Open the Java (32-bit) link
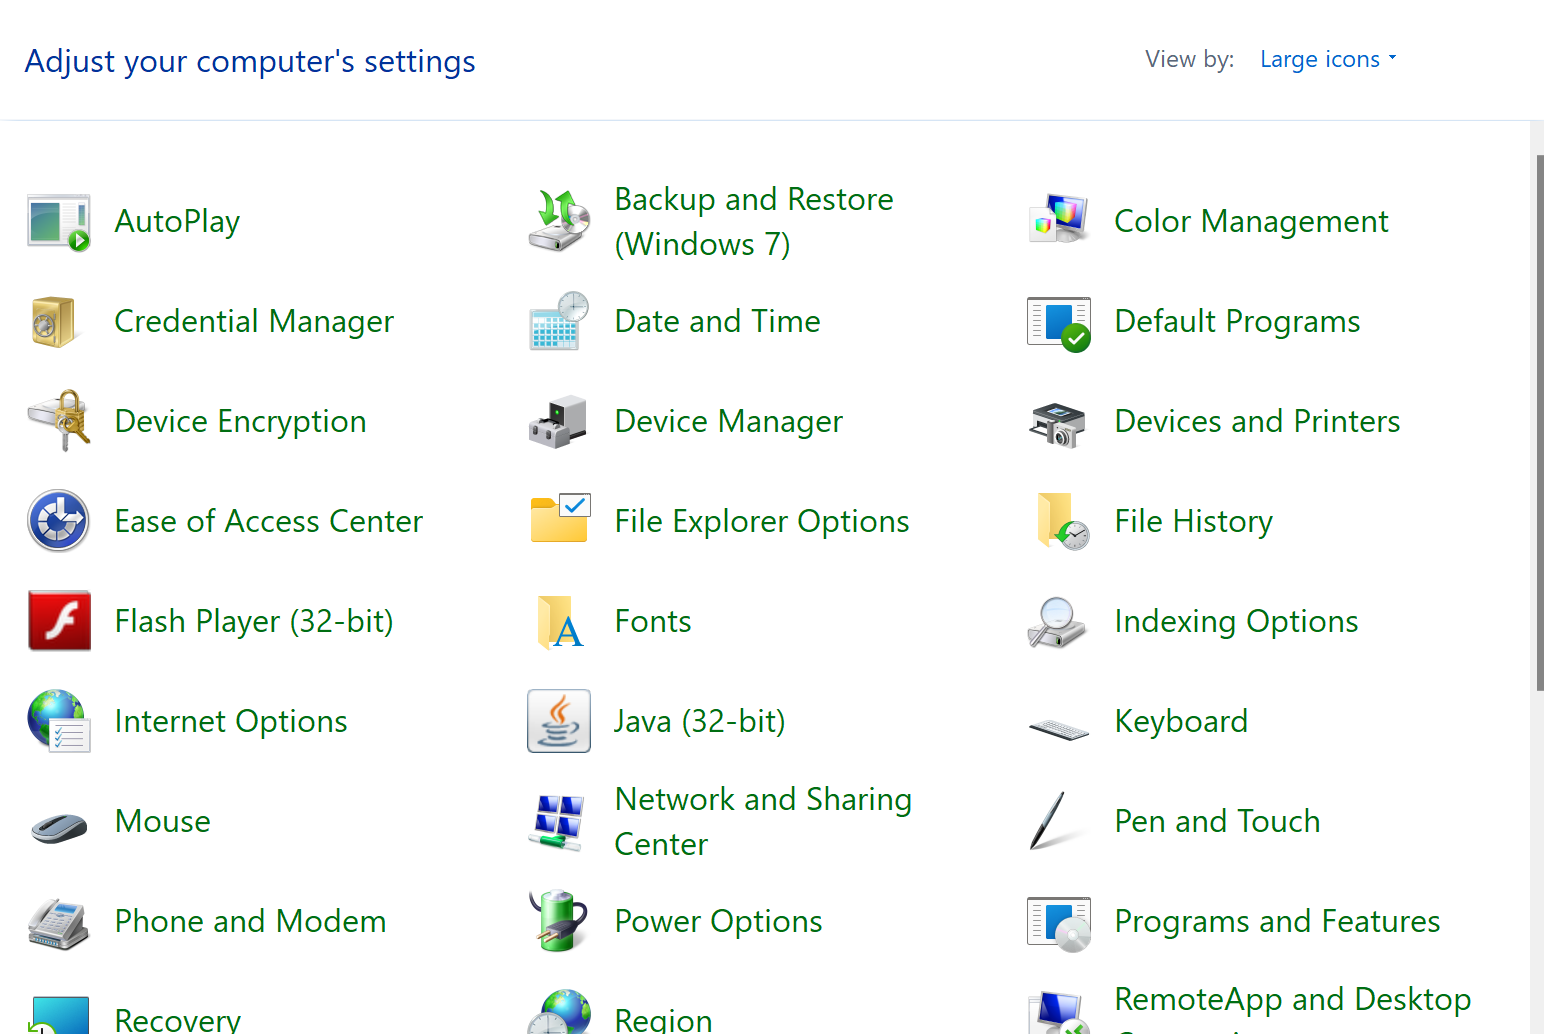Viewport: 1544px width, 1034px height. coord(699,722)
